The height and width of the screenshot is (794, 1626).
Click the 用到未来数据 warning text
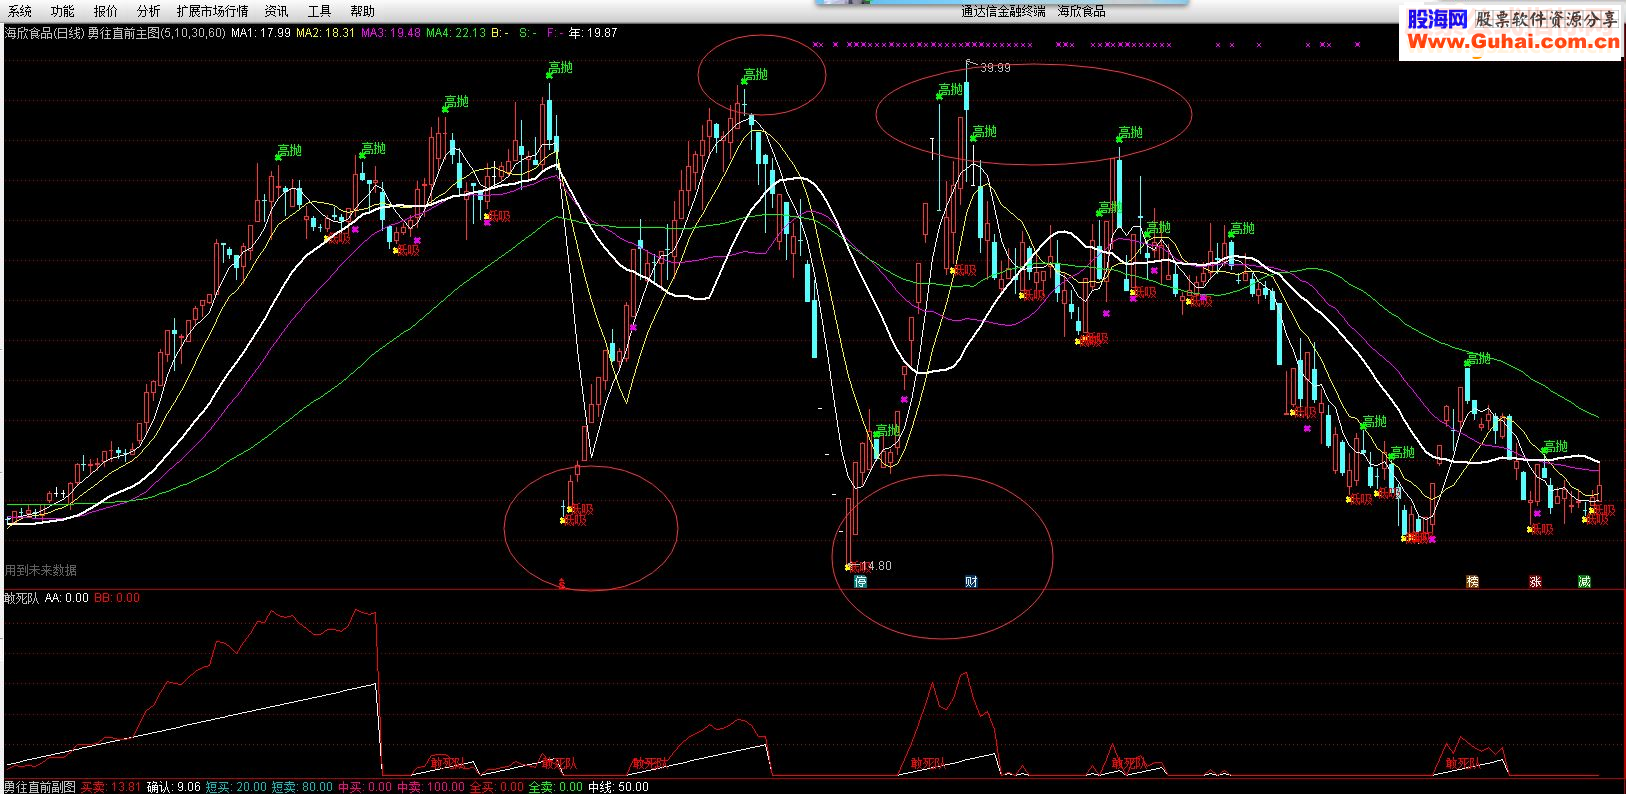point(41,570)
